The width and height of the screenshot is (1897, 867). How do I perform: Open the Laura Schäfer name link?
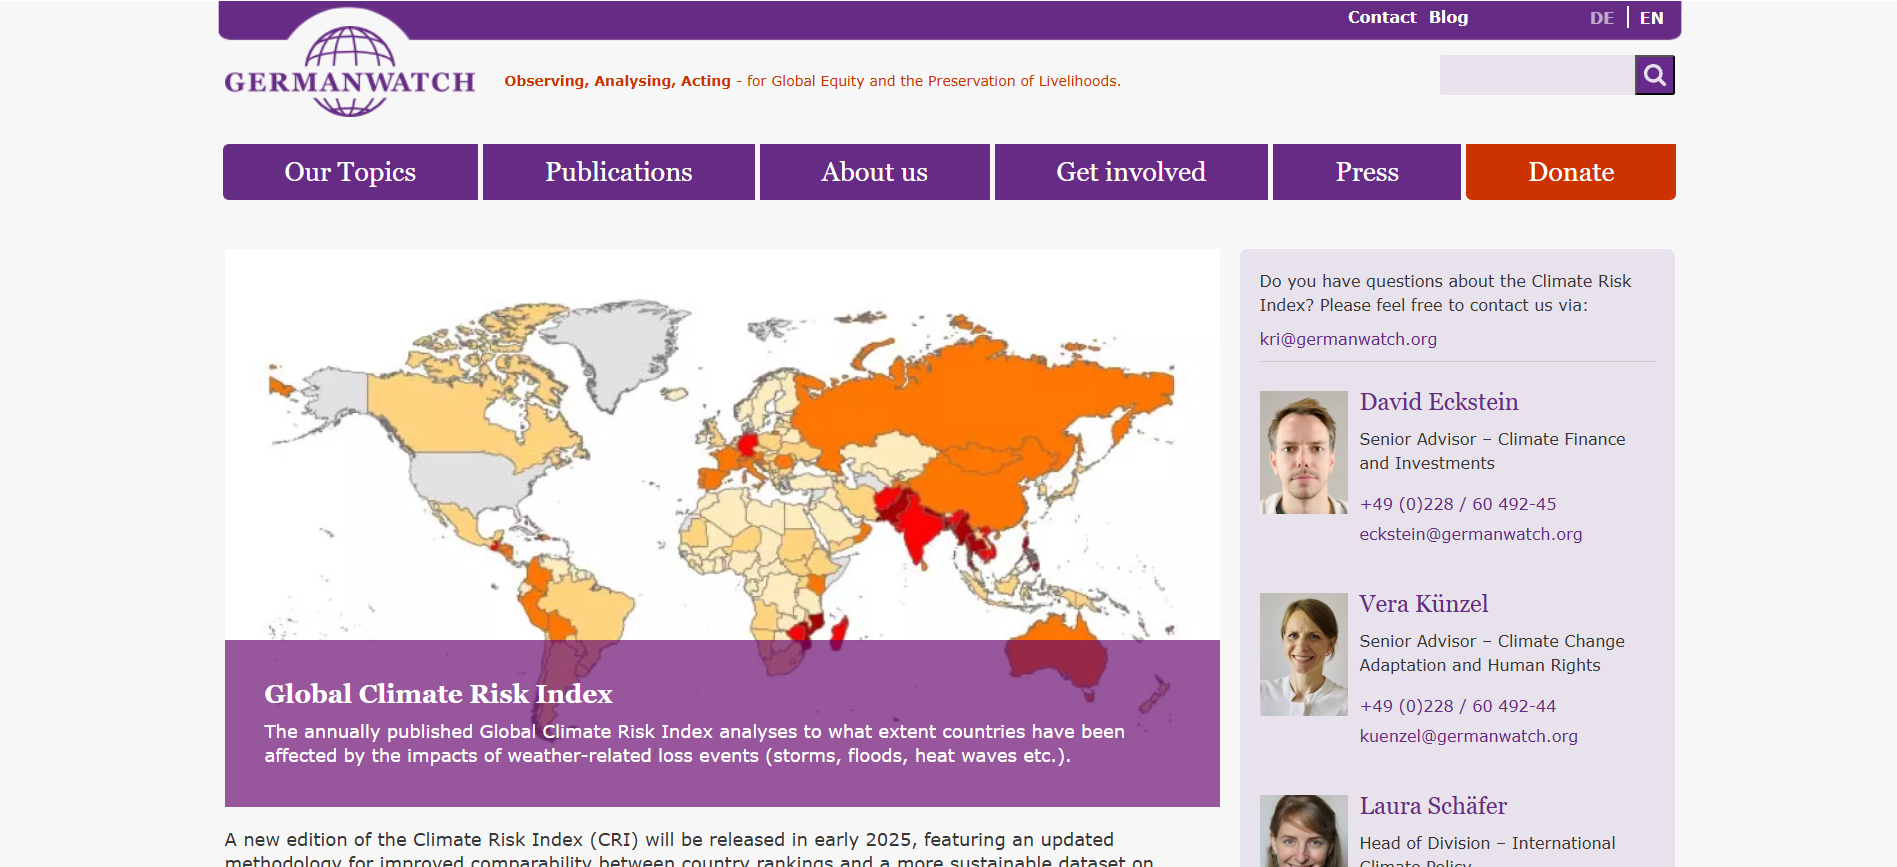[x=1432, y=806]
